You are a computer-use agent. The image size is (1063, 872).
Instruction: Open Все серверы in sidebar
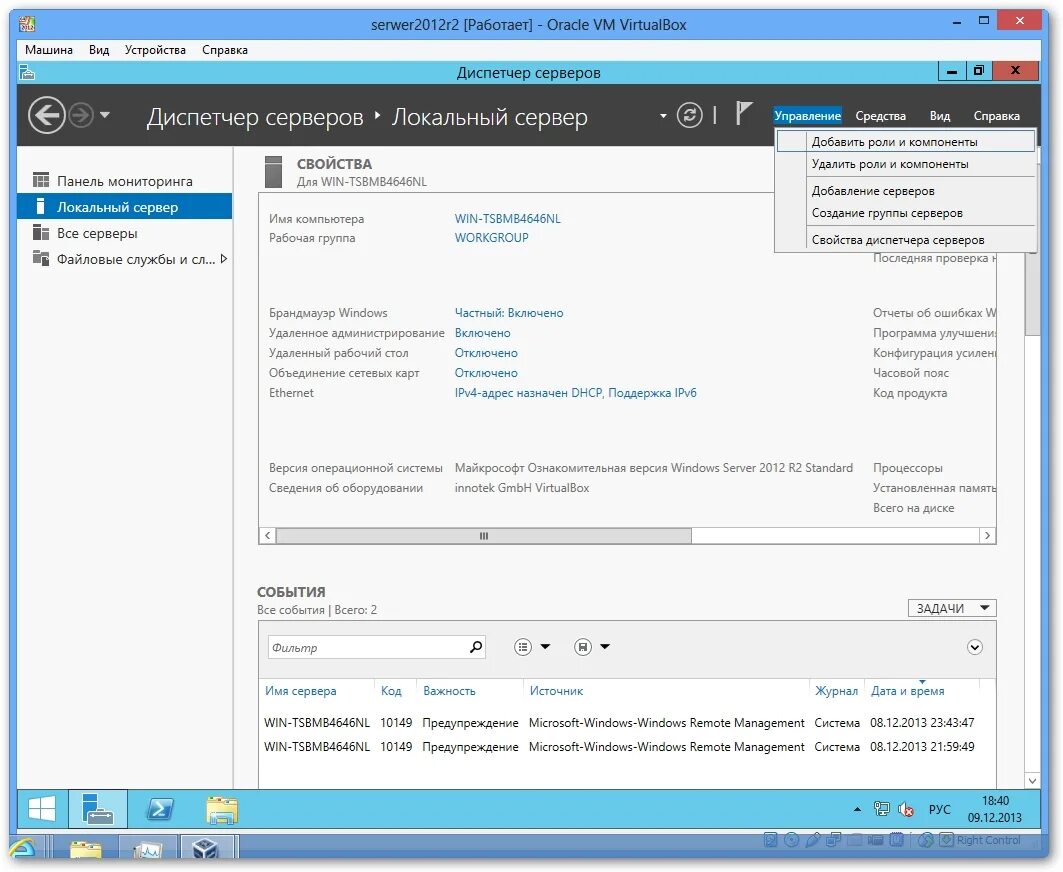pos(125,233)
